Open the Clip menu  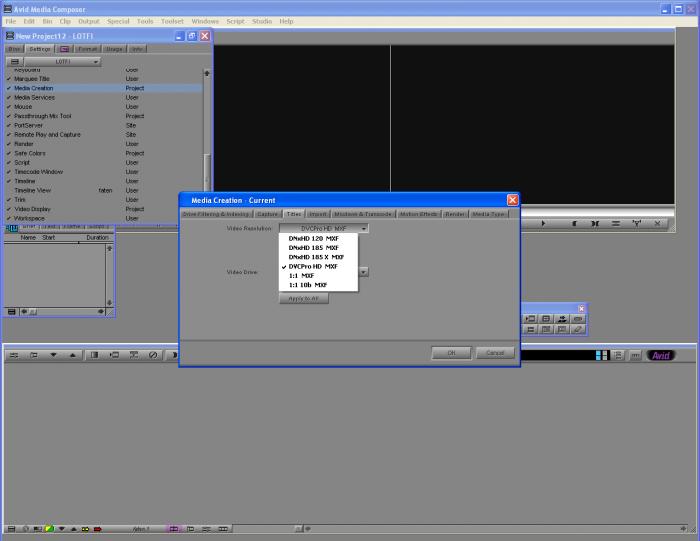click(65, 21)
